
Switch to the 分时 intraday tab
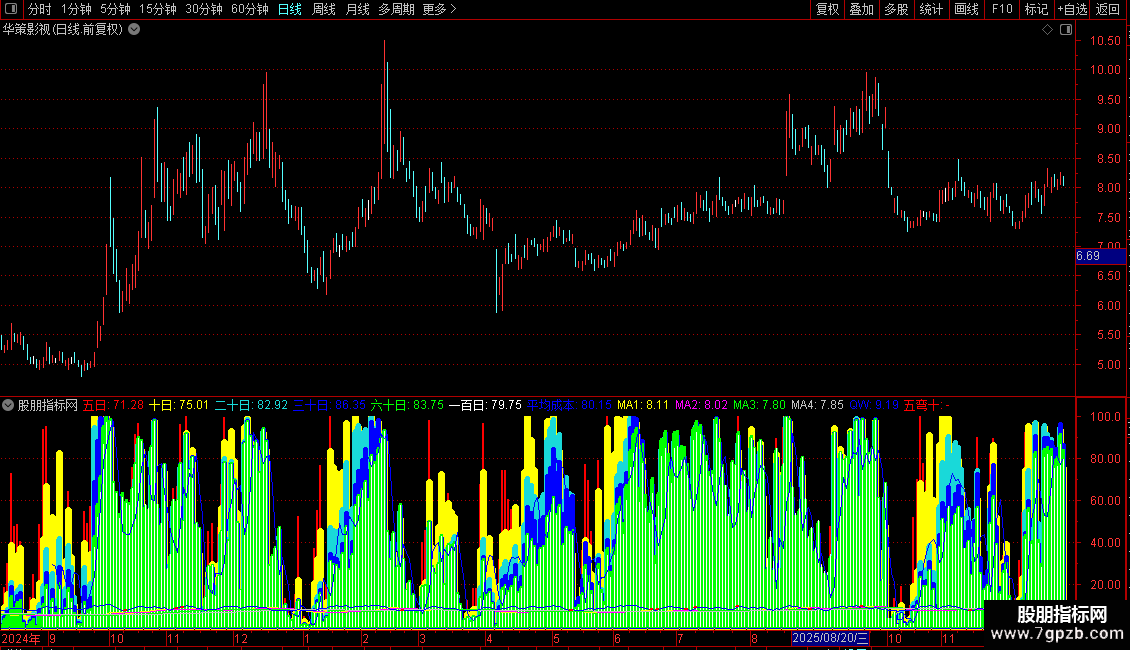coord(40,9)
